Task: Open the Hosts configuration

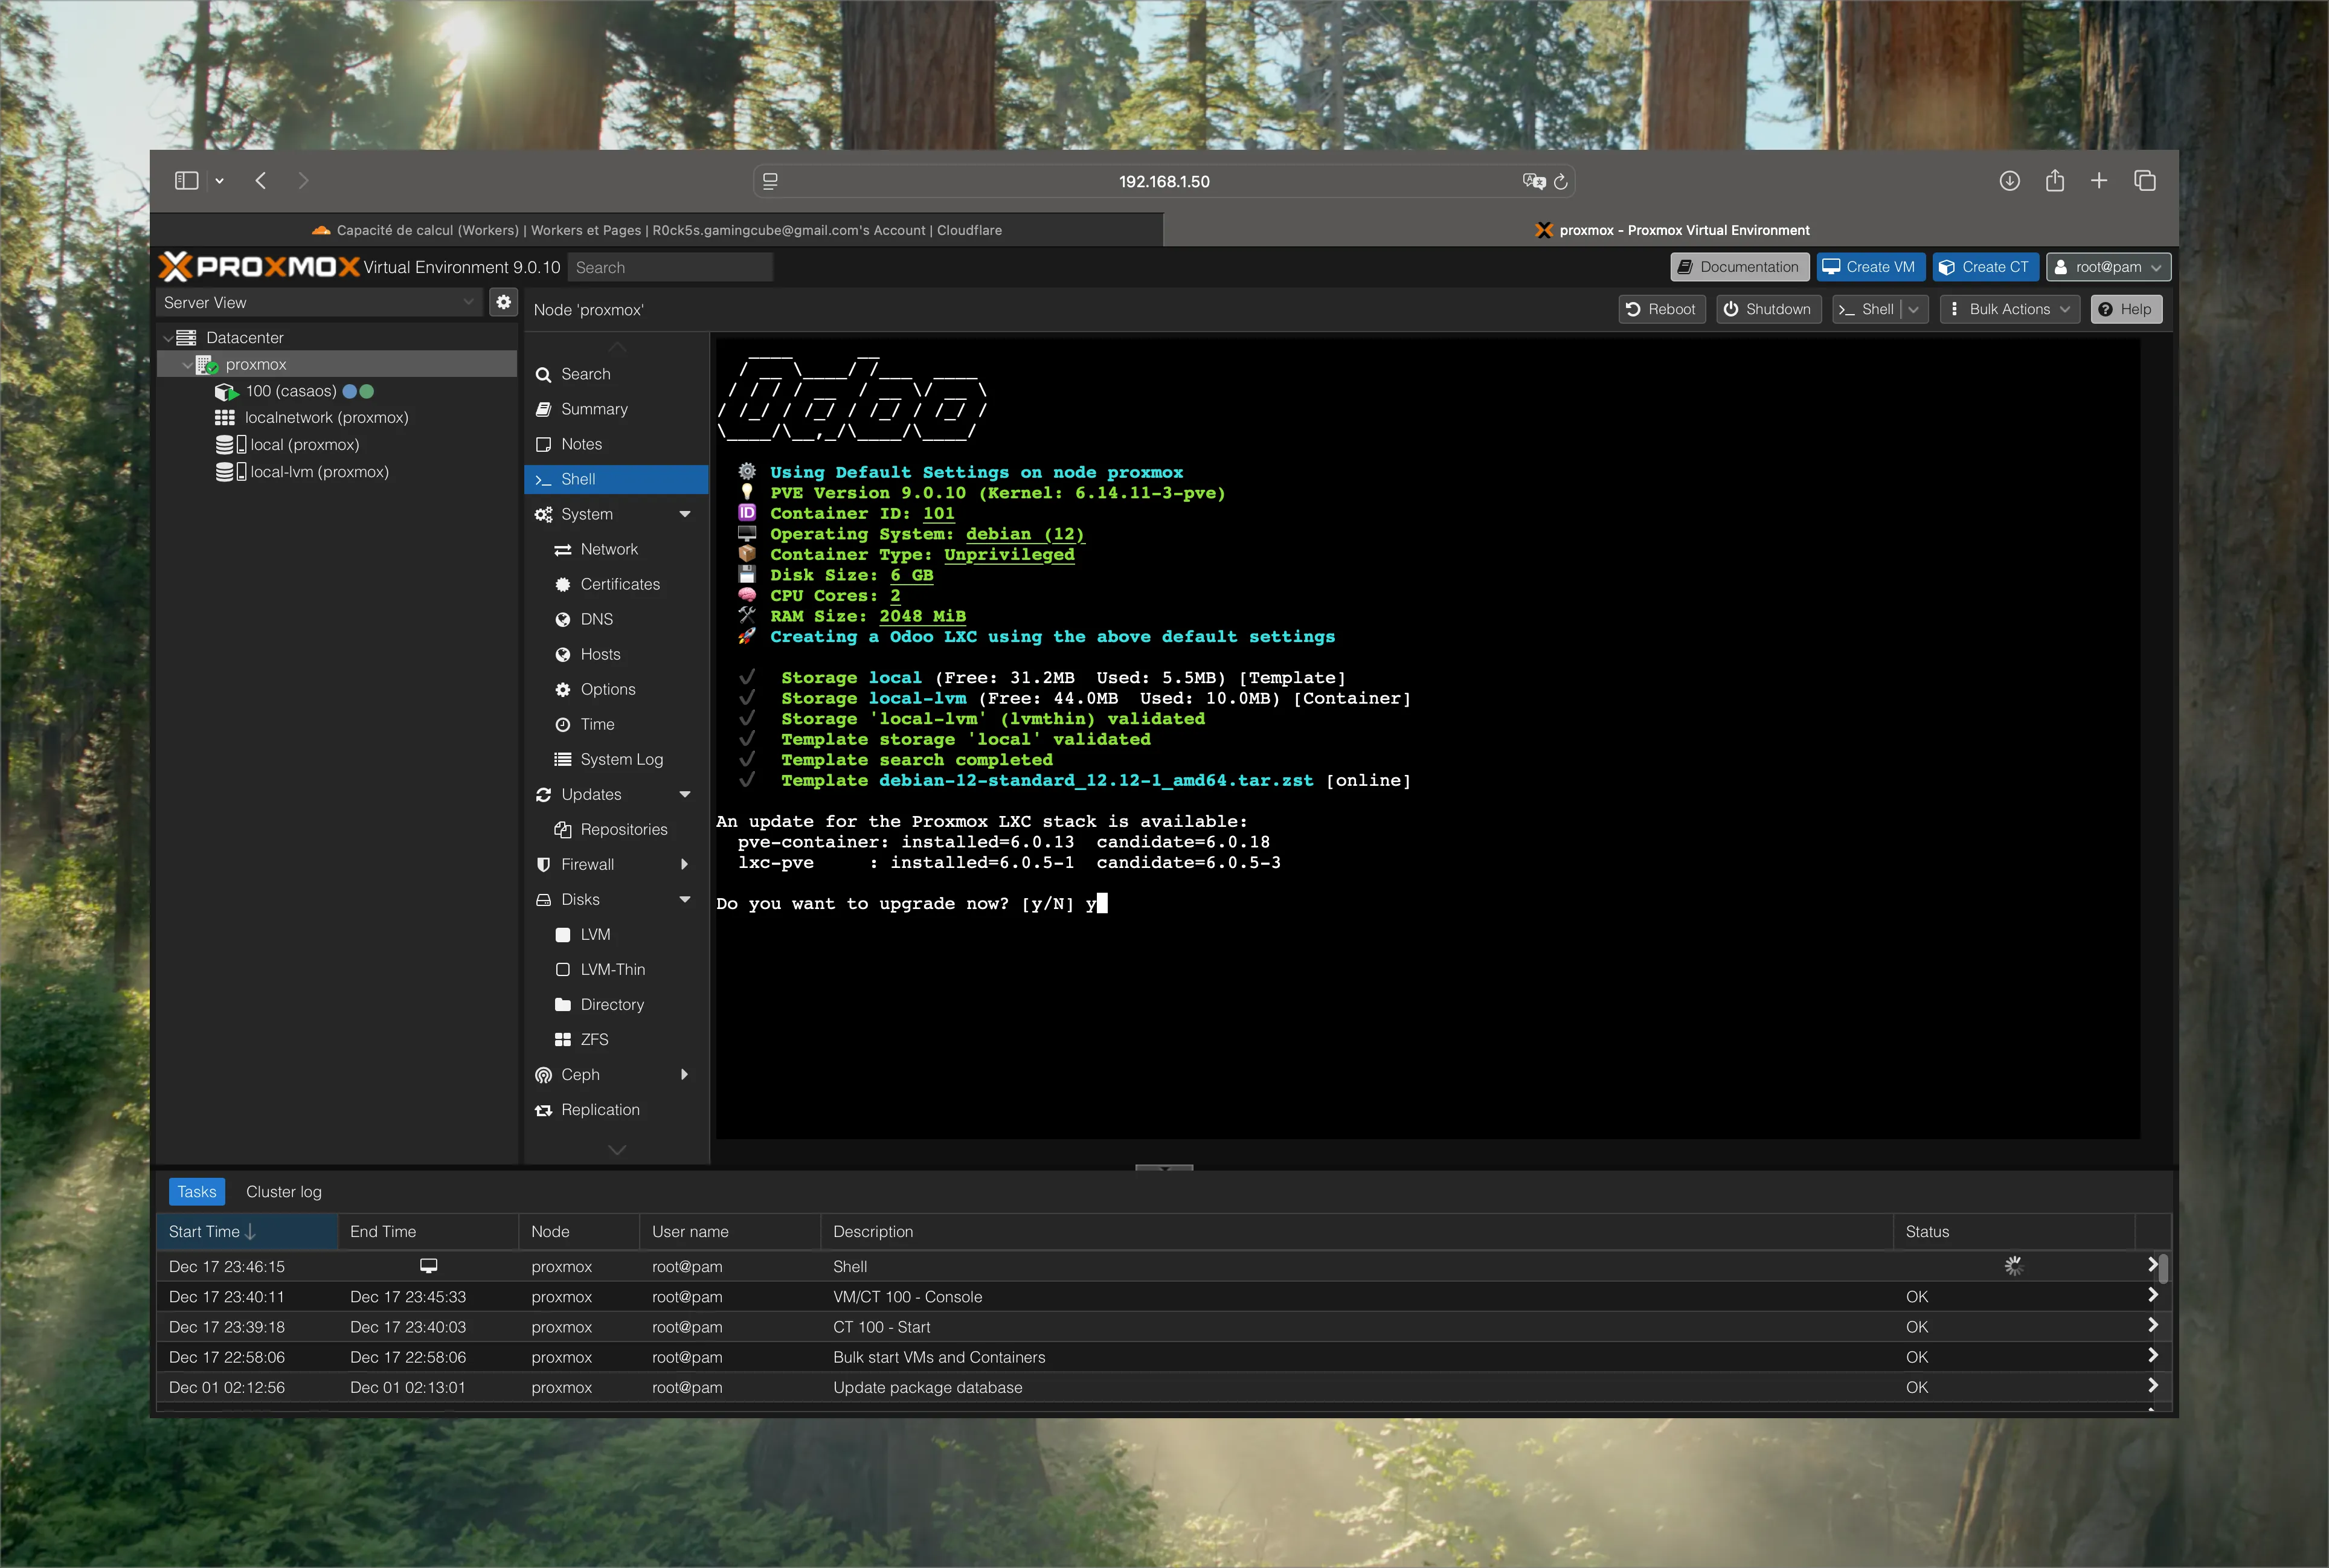Action: click(x=599, y=654)
